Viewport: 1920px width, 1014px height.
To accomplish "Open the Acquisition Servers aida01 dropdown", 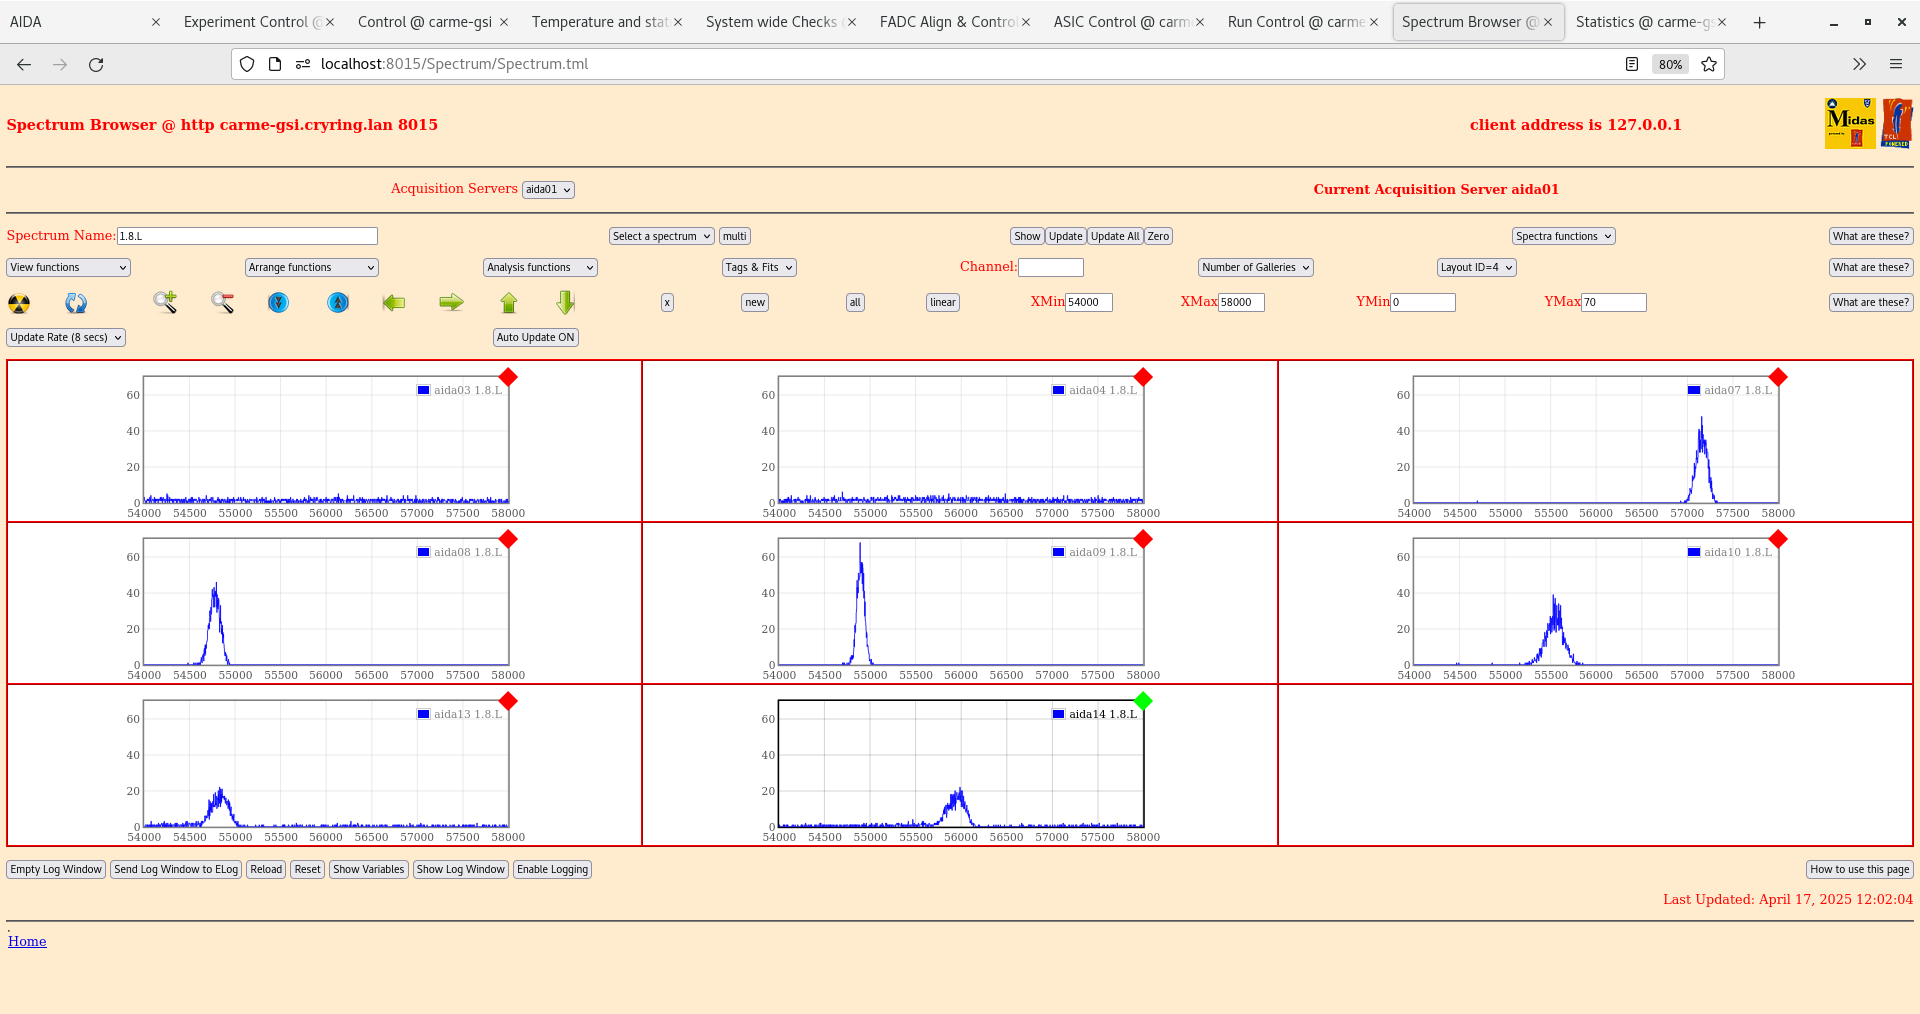I will click(548, 190).
